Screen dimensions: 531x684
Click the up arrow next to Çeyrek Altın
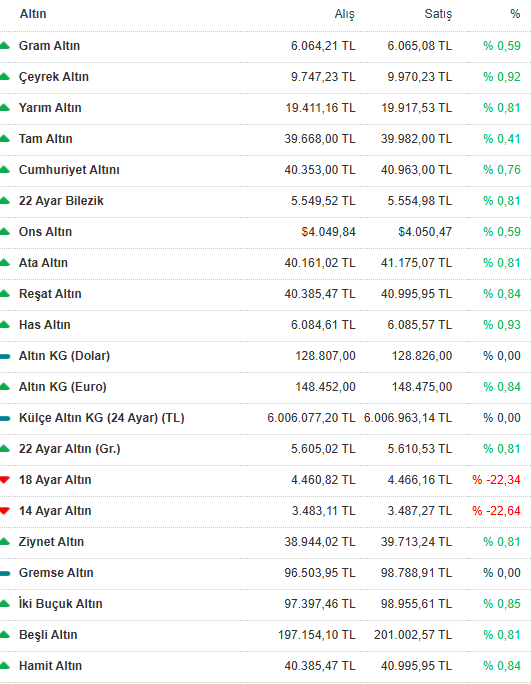pyautogui.click(x=4, y=76)
